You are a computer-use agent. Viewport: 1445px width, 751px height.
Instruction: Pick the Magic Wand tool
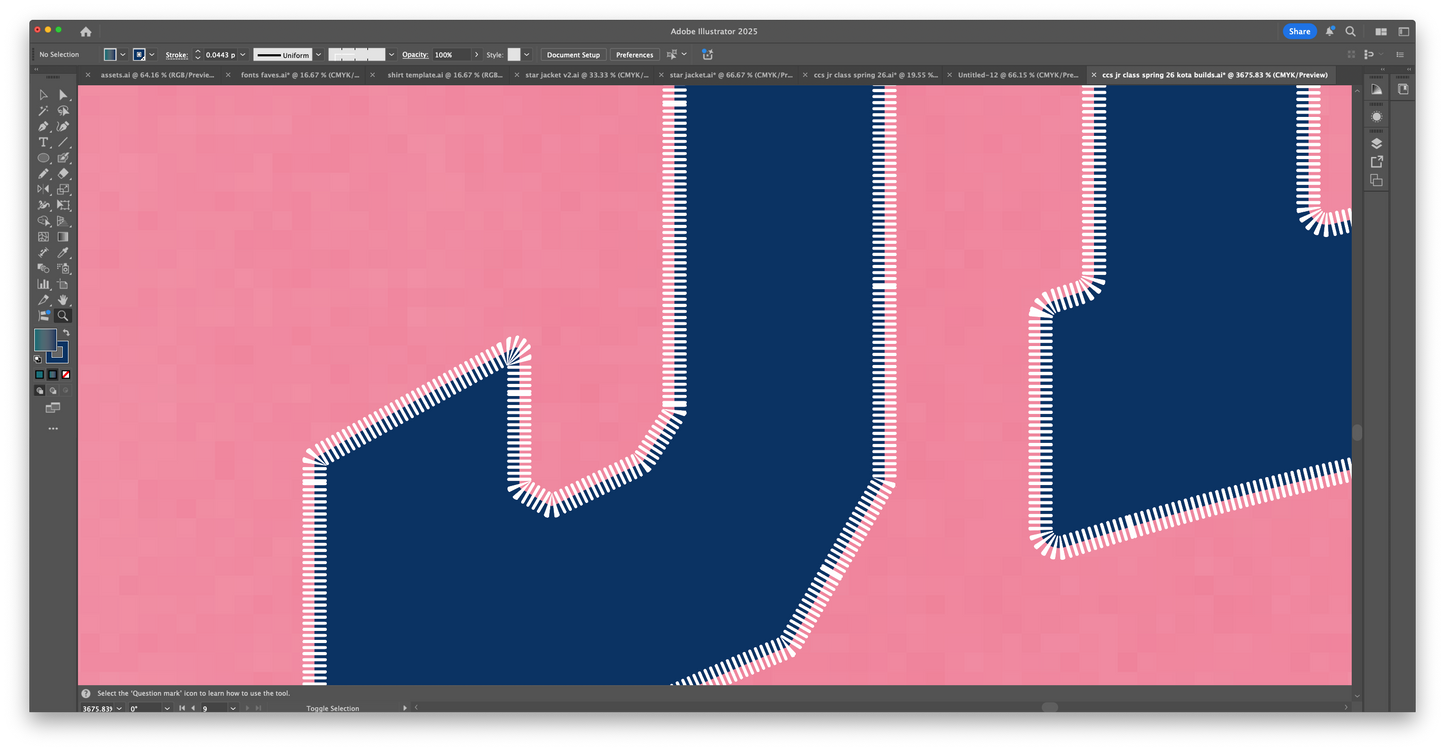(x=43, y=111)
